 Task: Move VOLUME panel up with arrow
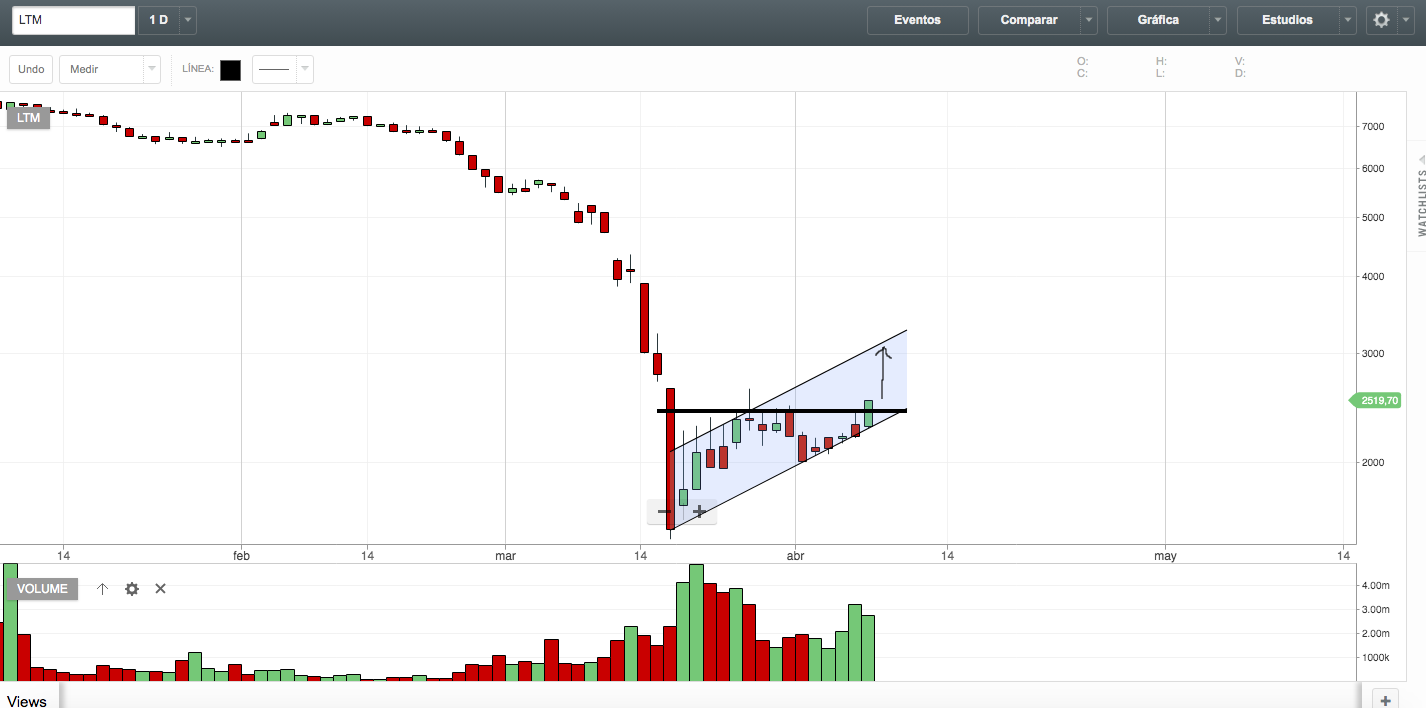pos(102,589)
